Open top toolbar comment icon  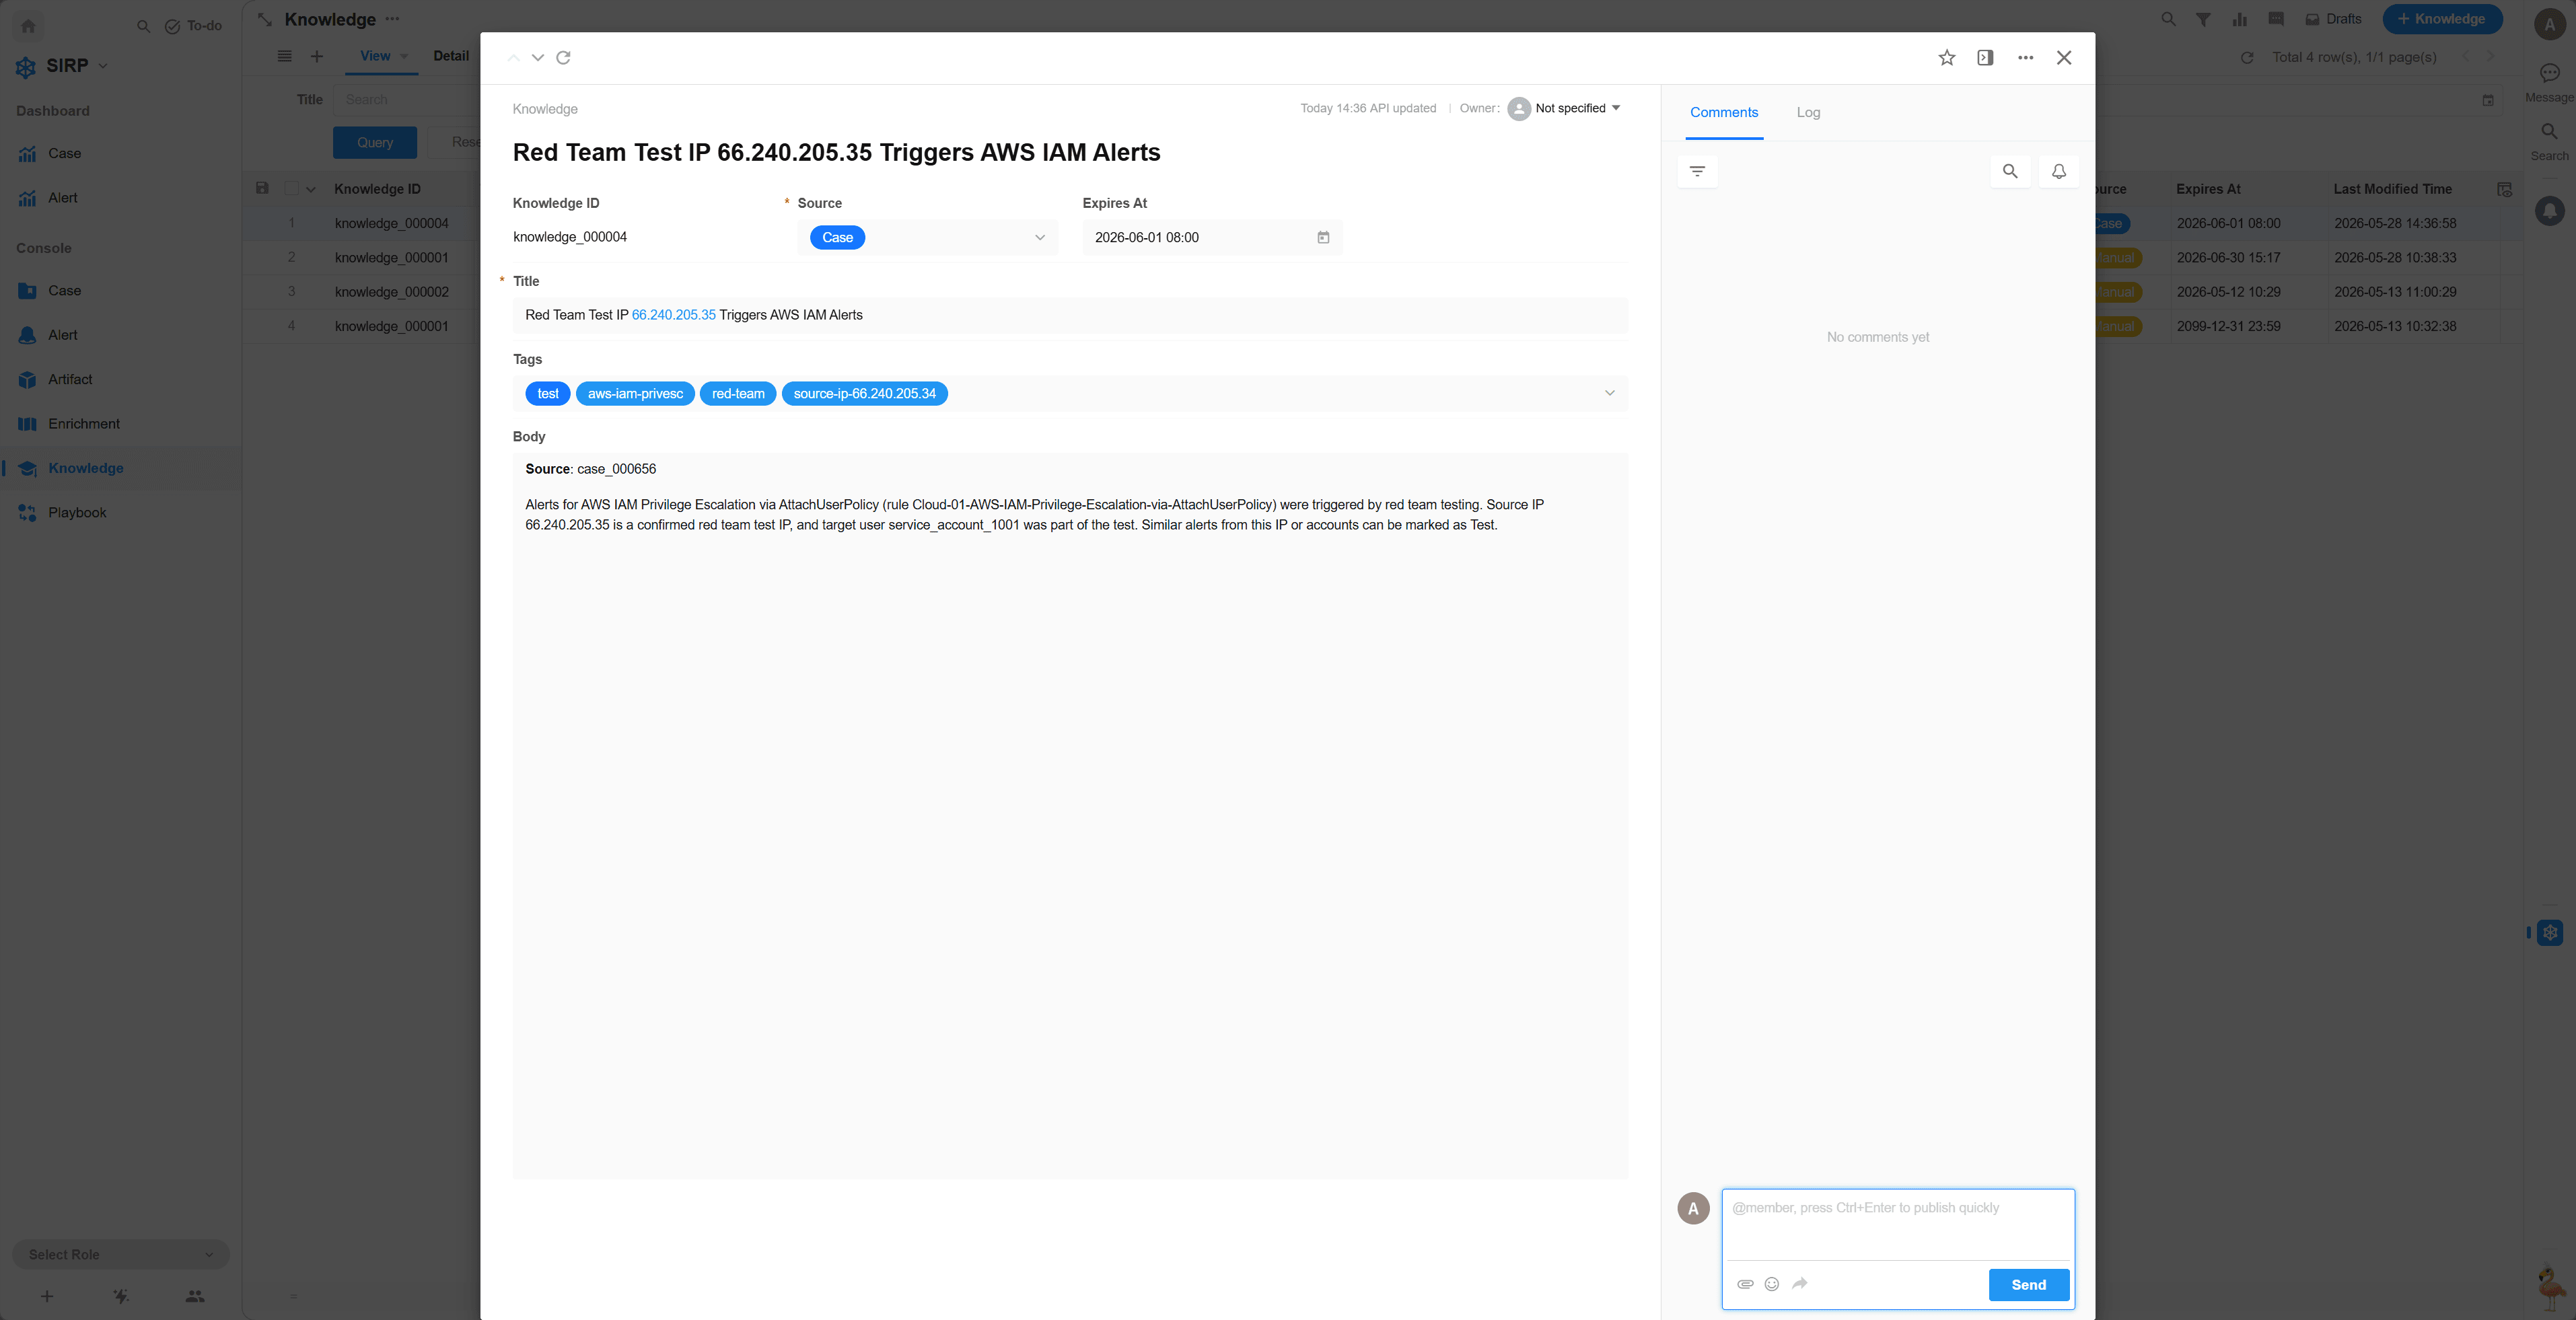pos(2276,19)
